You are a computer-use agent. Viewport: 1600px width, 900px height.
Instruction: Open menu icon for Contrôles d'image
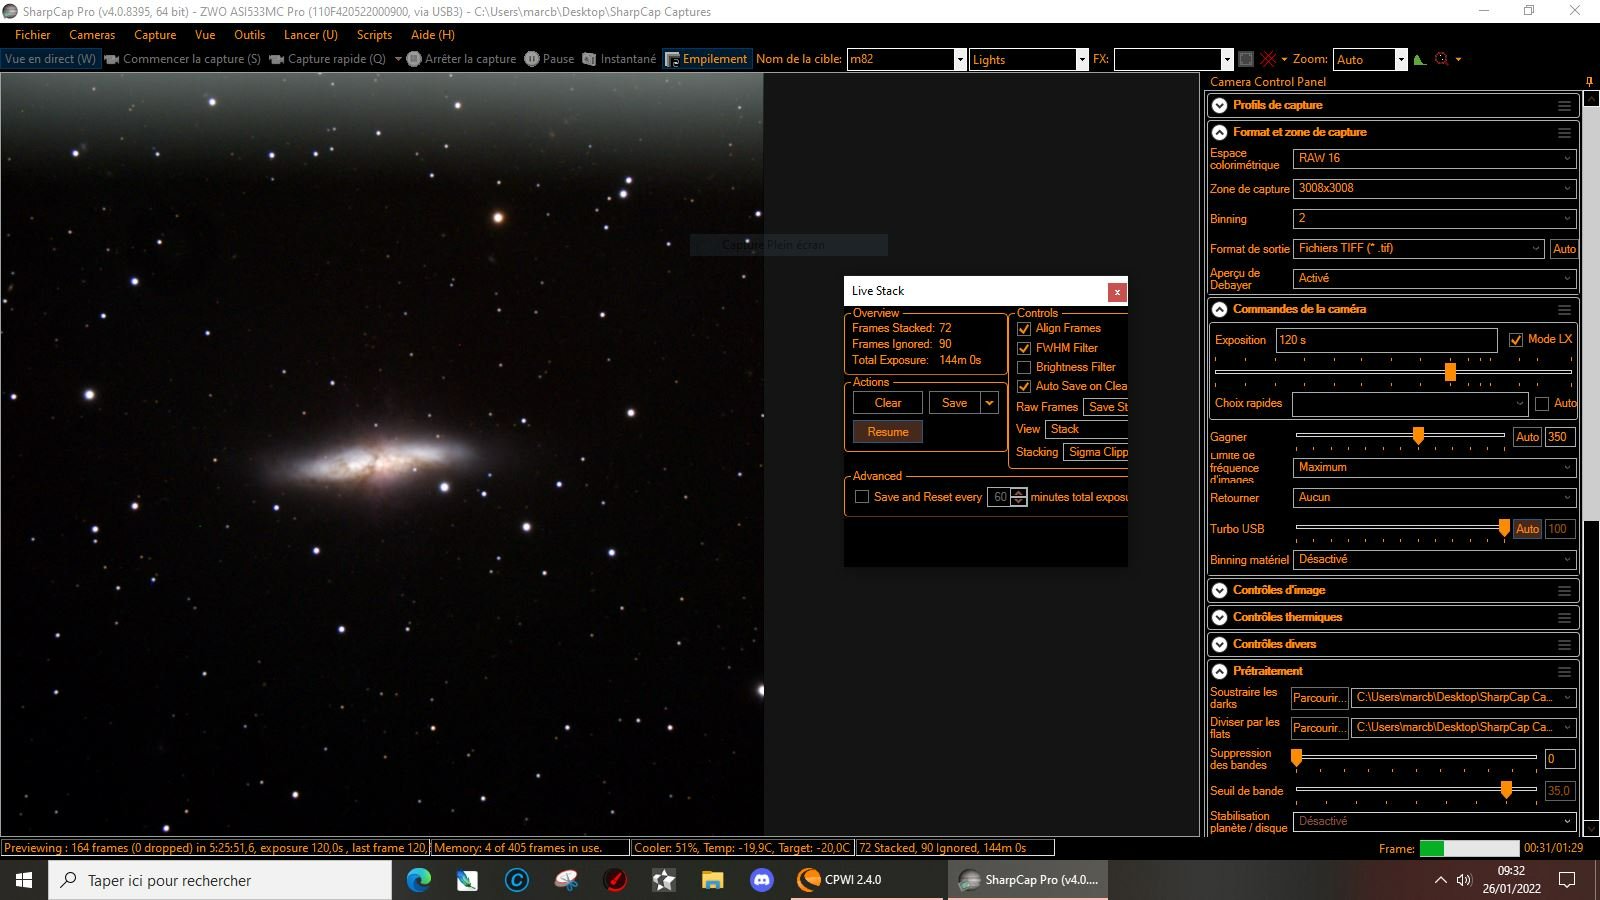(x=1564, y=591)
